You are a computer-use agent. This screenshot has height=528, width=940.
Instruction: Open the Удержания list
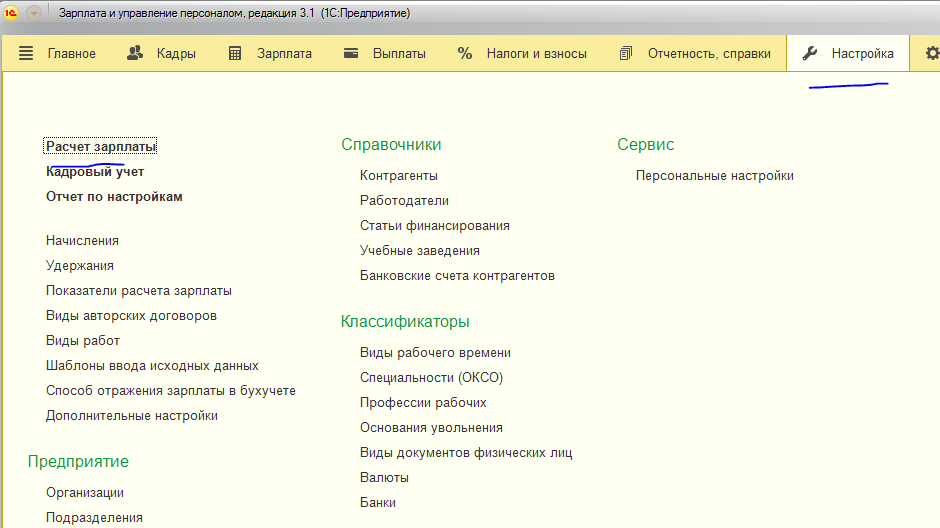pyautogui.click(x=80, y=265)
